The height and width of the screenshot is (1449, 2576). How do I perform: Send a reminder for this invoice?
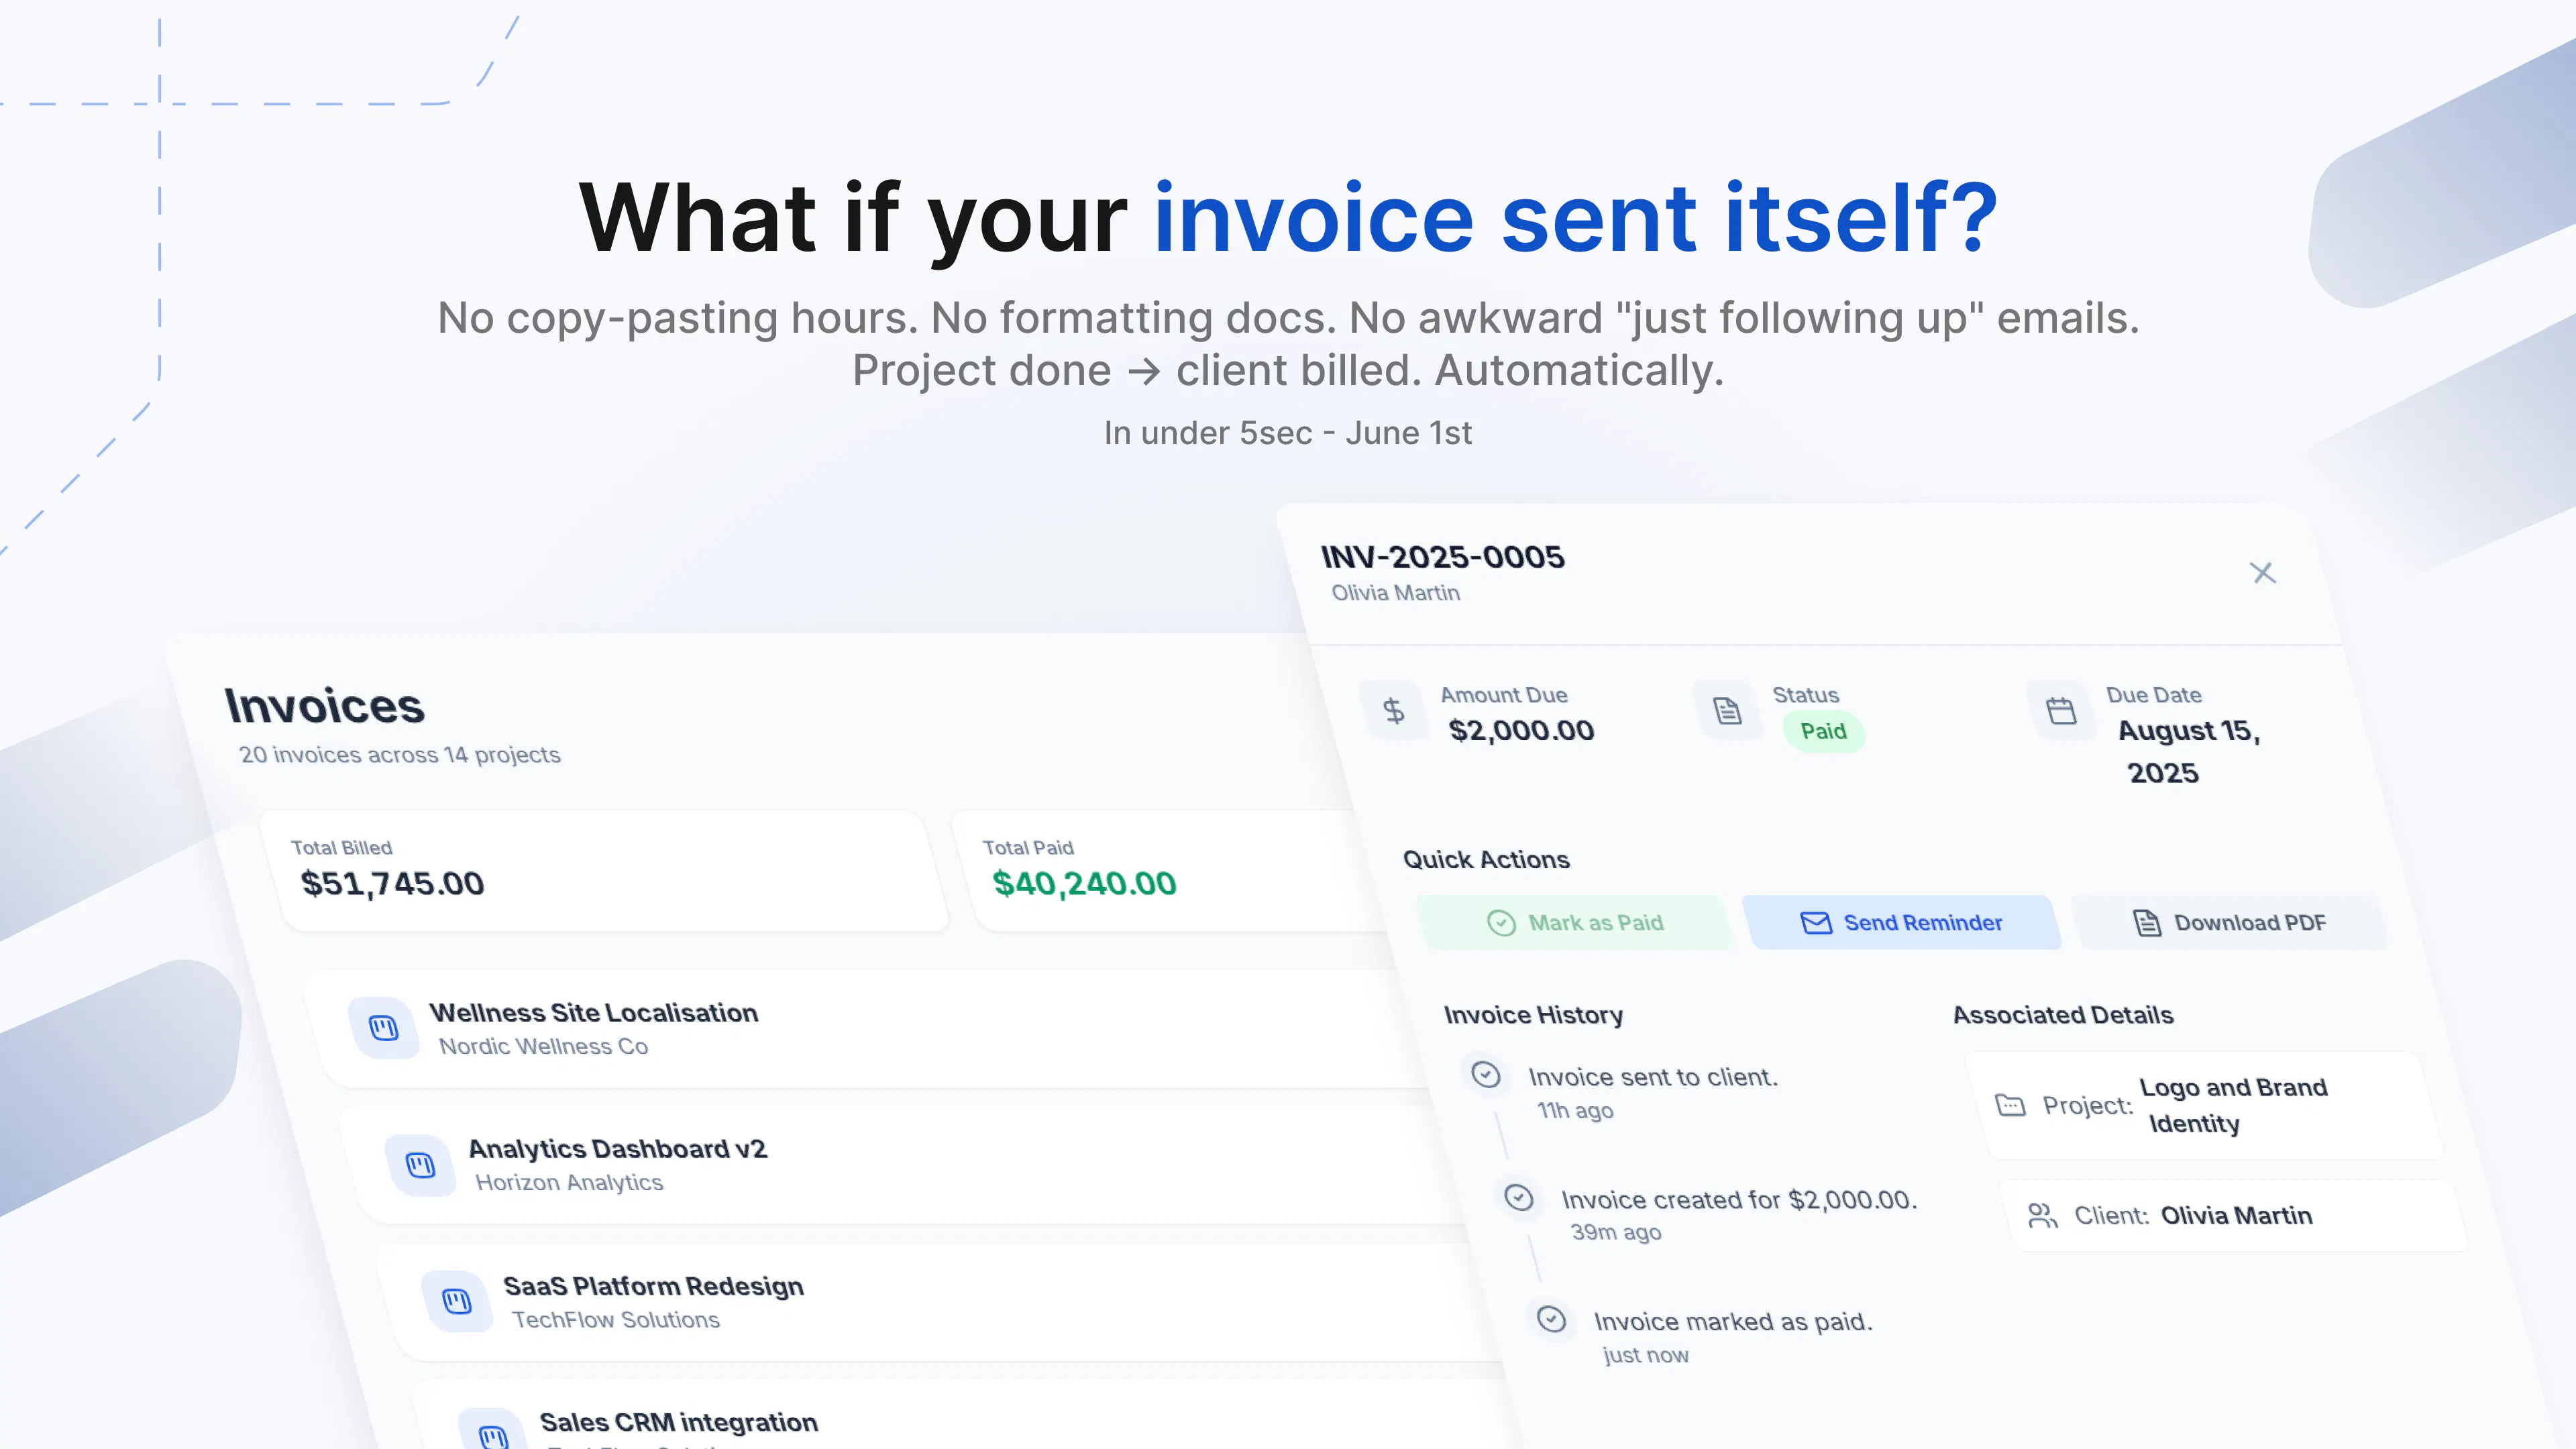(x=1901, y=922)
